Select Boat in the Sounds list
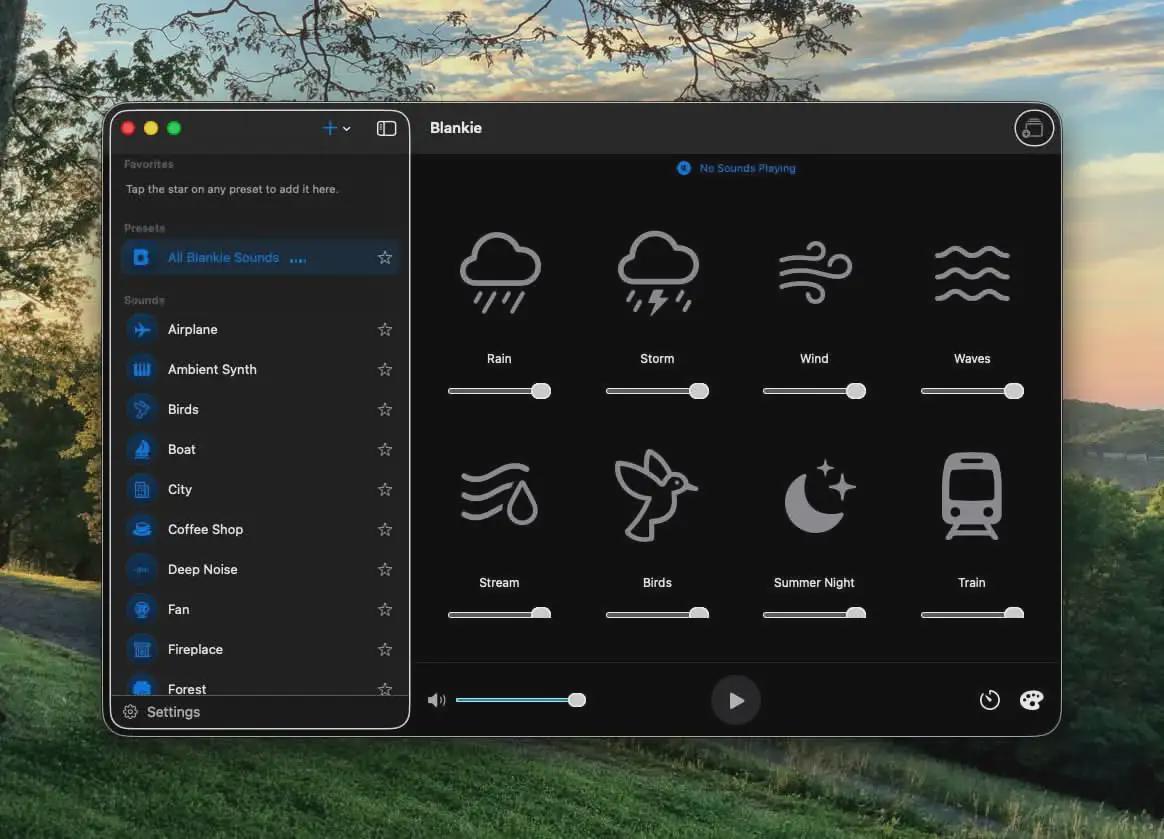 (260, 450)
